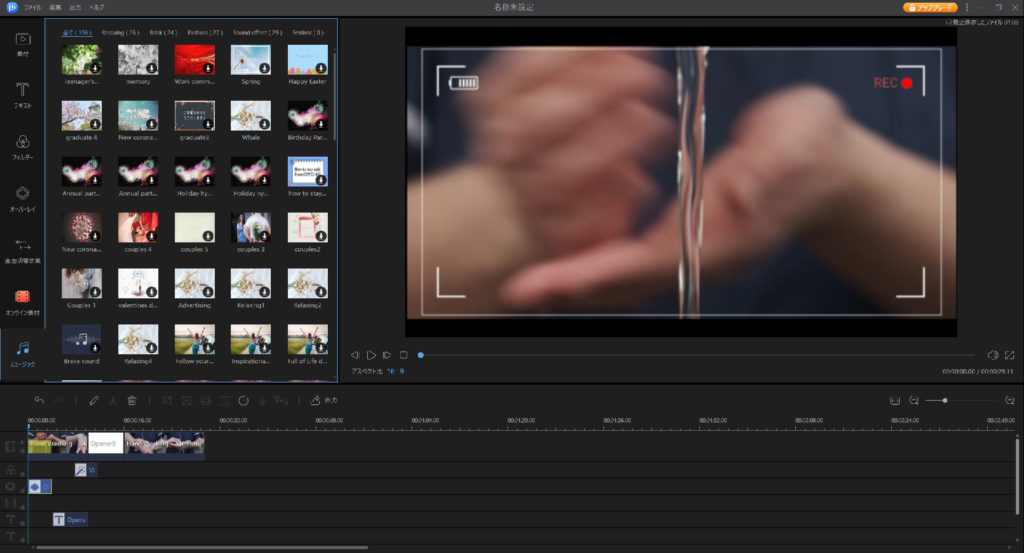Viewport: 1024px width, 553px height.
Task: Click the redo arrow in timeline toolbar
Action: tap(59, 400)
